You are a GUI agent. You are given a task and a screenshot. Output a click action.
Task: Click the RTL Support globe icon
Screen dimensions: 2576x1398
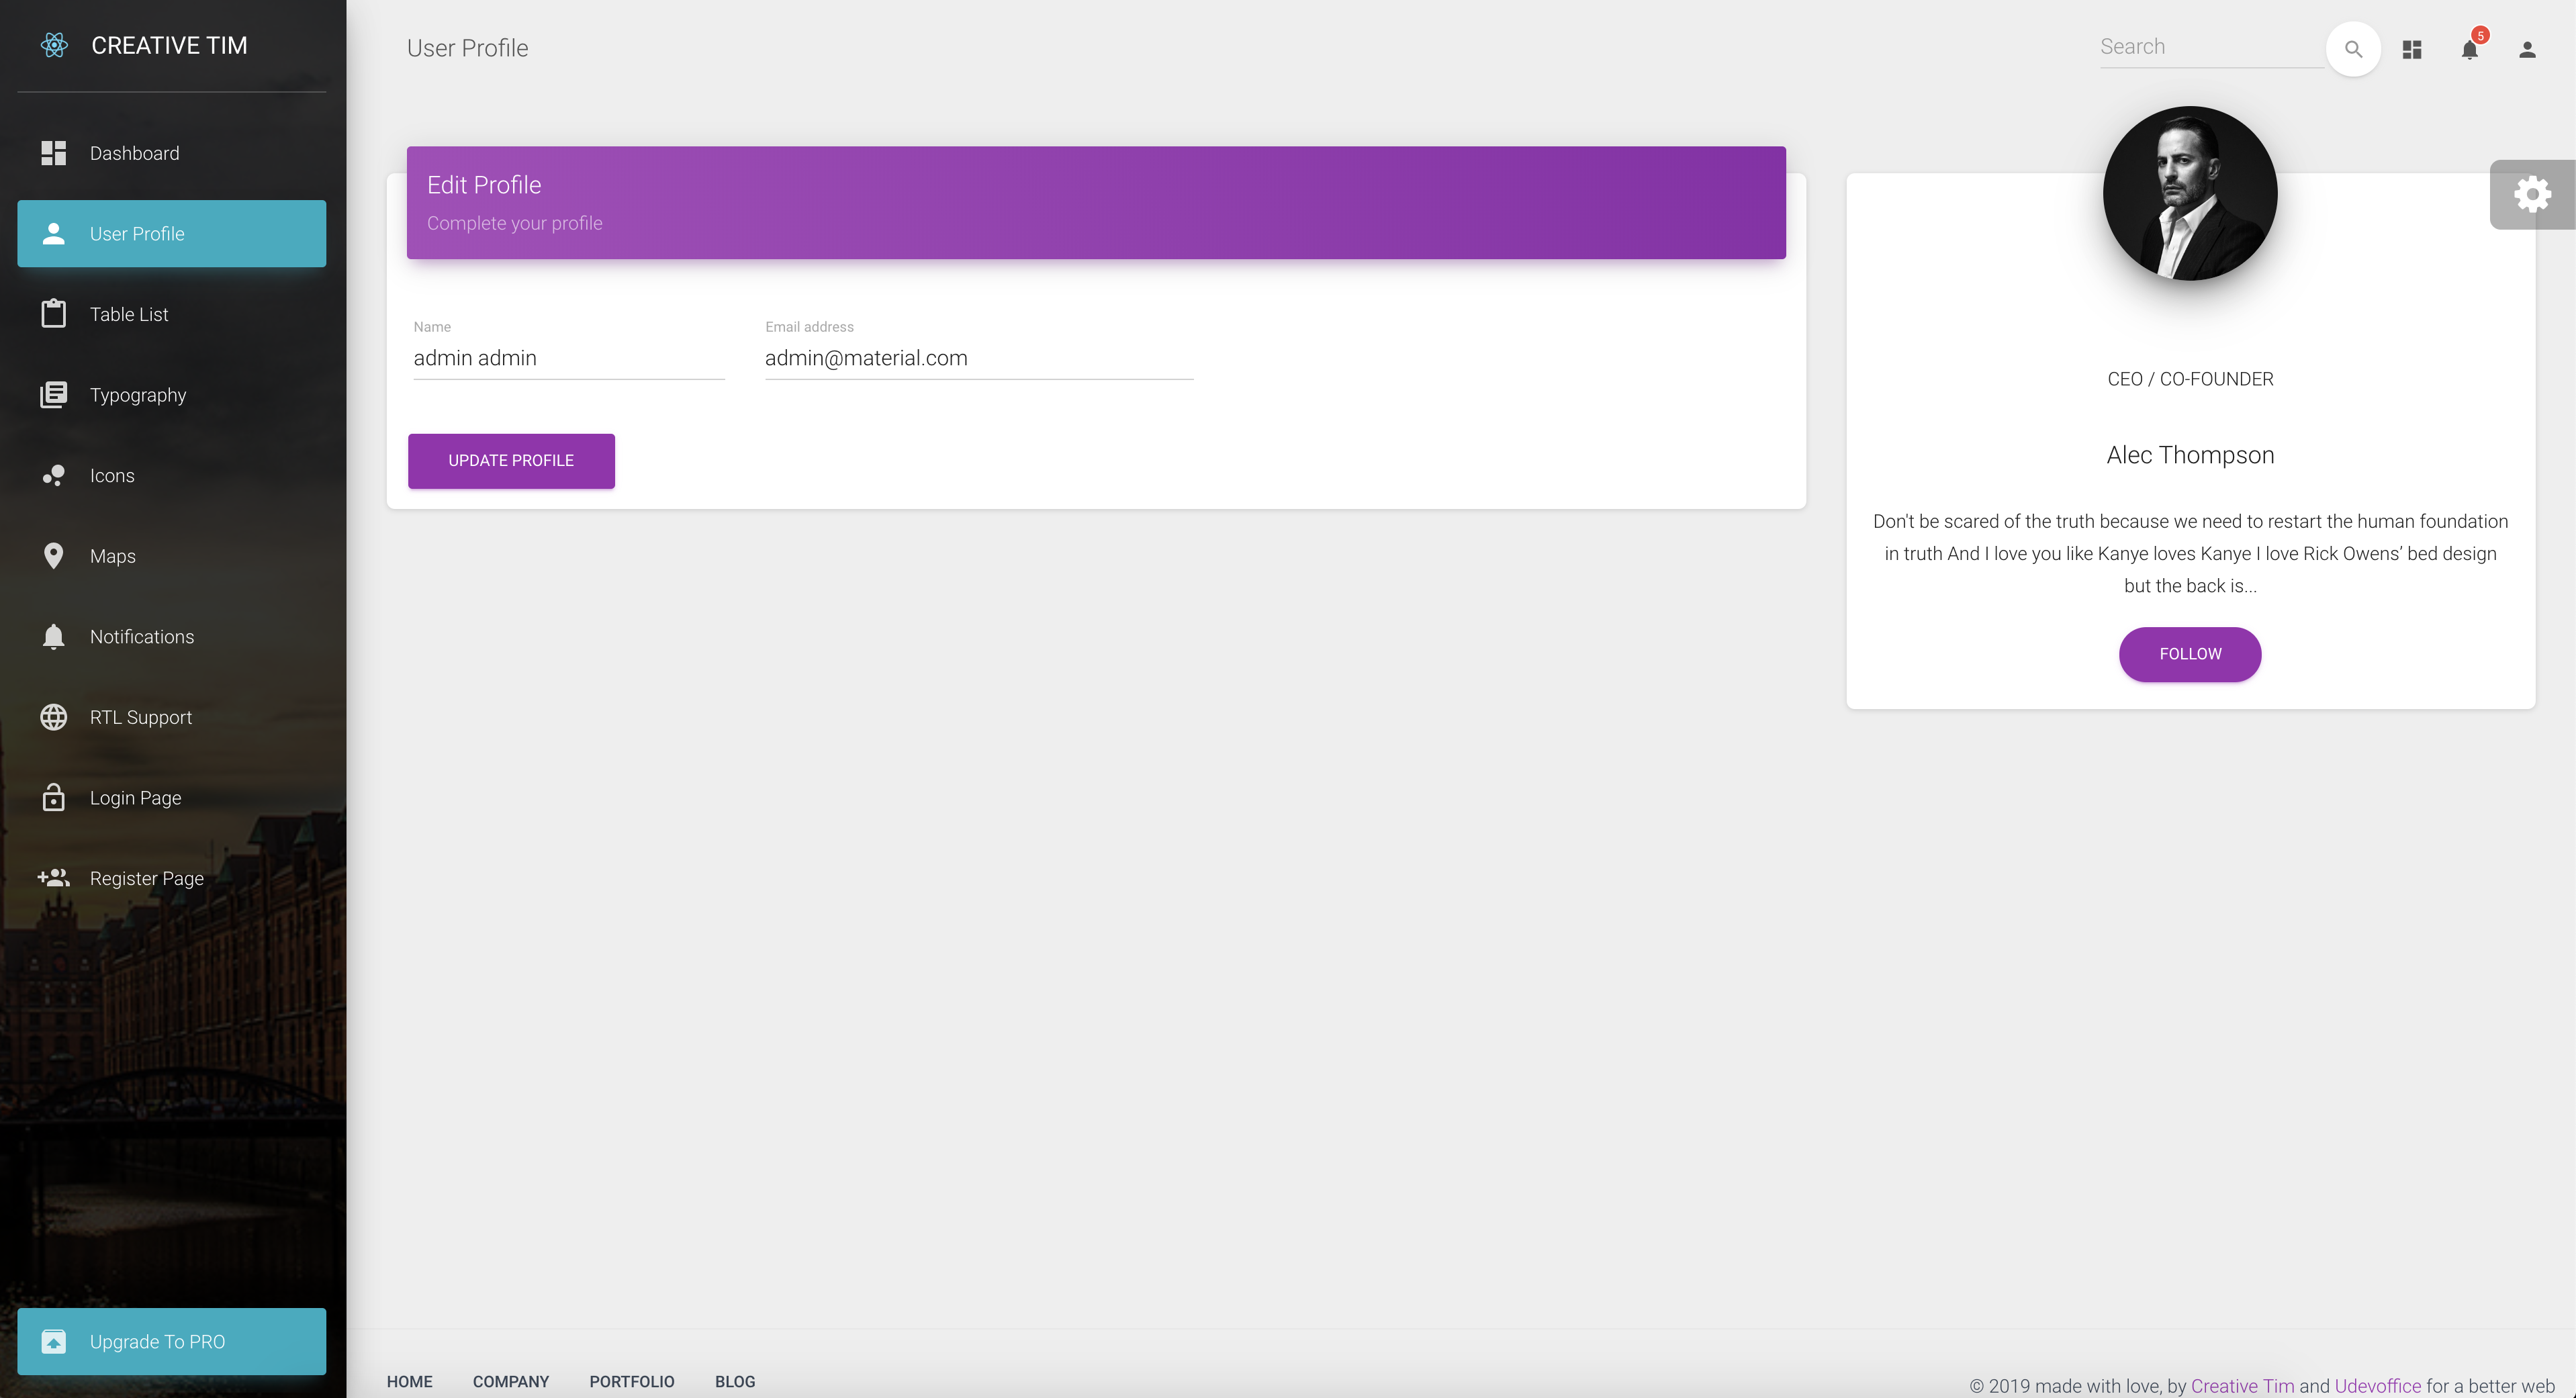click(x=54, y=717)
